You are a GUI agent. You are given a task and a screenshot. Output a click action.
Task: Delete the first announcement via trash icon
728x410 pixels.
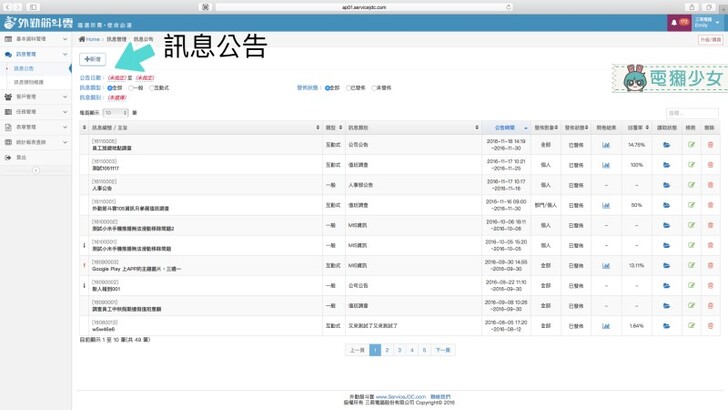tap(711, 145)
